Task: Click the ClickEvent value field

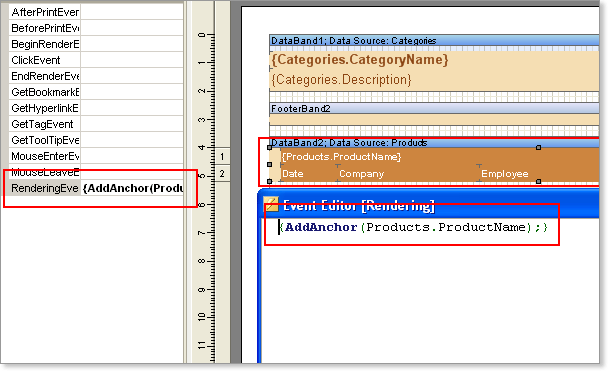Action: click(x=131, y=60)
